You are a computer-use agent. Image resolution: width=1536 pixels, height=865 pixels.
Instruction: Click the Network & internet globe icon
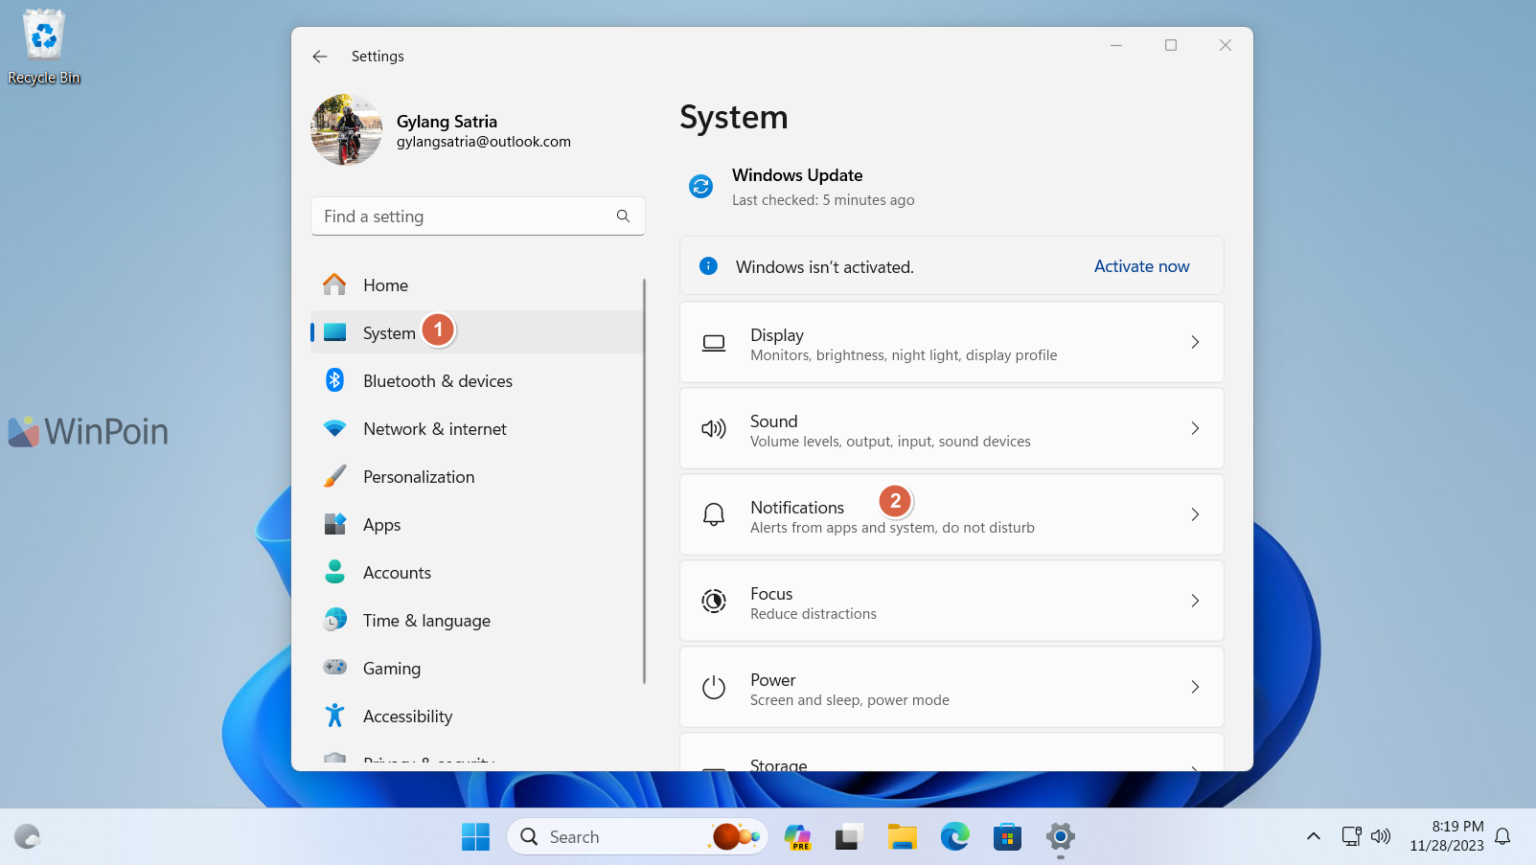[334, 428]
